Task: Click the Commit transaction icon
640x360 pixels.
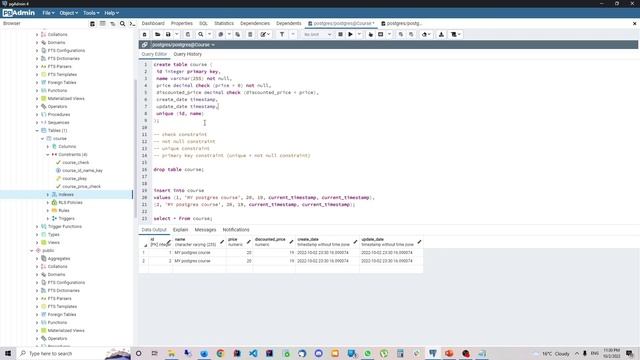Action: (401, 35)
